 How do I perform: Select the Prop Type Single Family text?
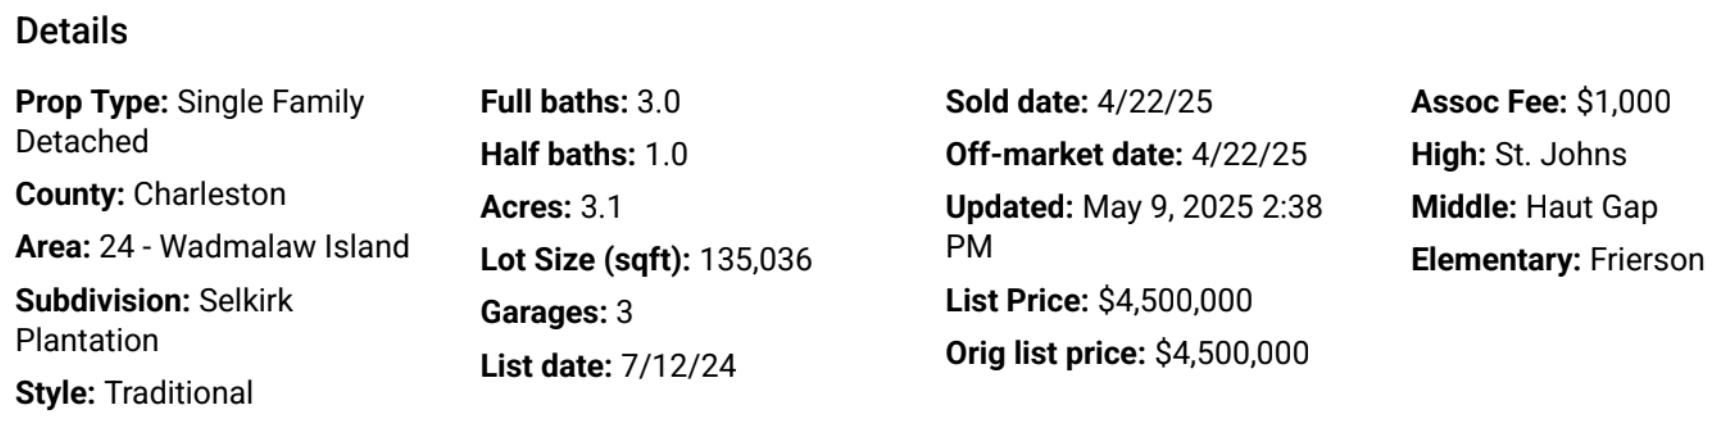coord(190,121)
